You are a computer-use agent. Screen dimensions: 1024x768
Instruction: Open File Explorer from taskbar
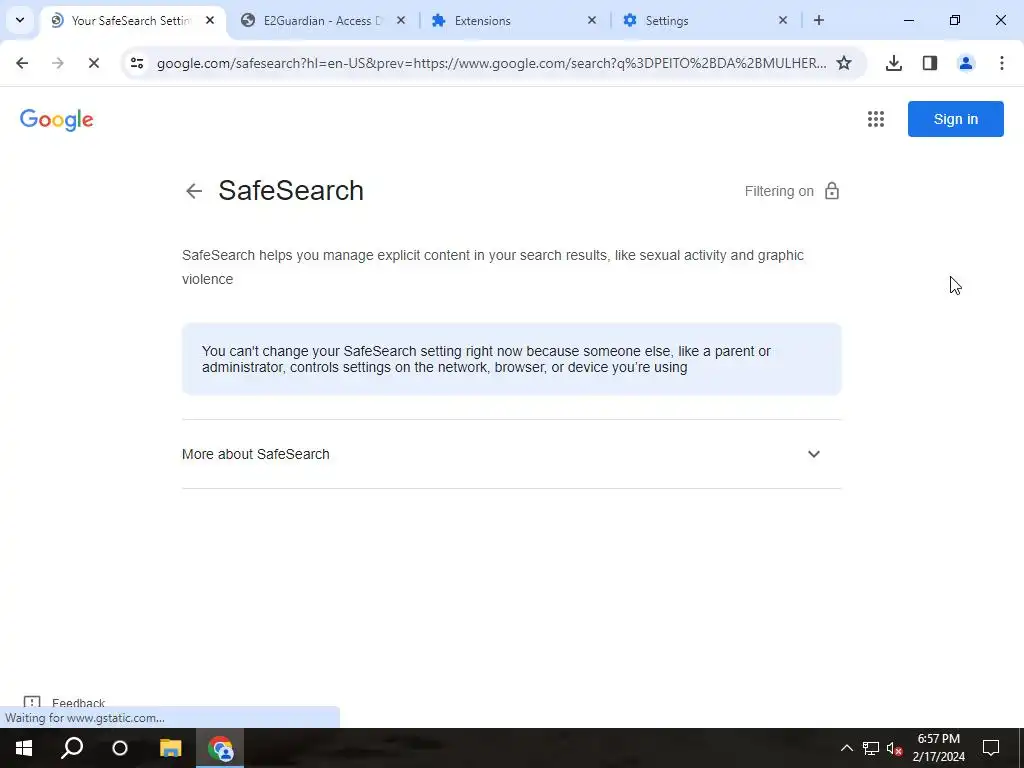(x=170, y=748)
